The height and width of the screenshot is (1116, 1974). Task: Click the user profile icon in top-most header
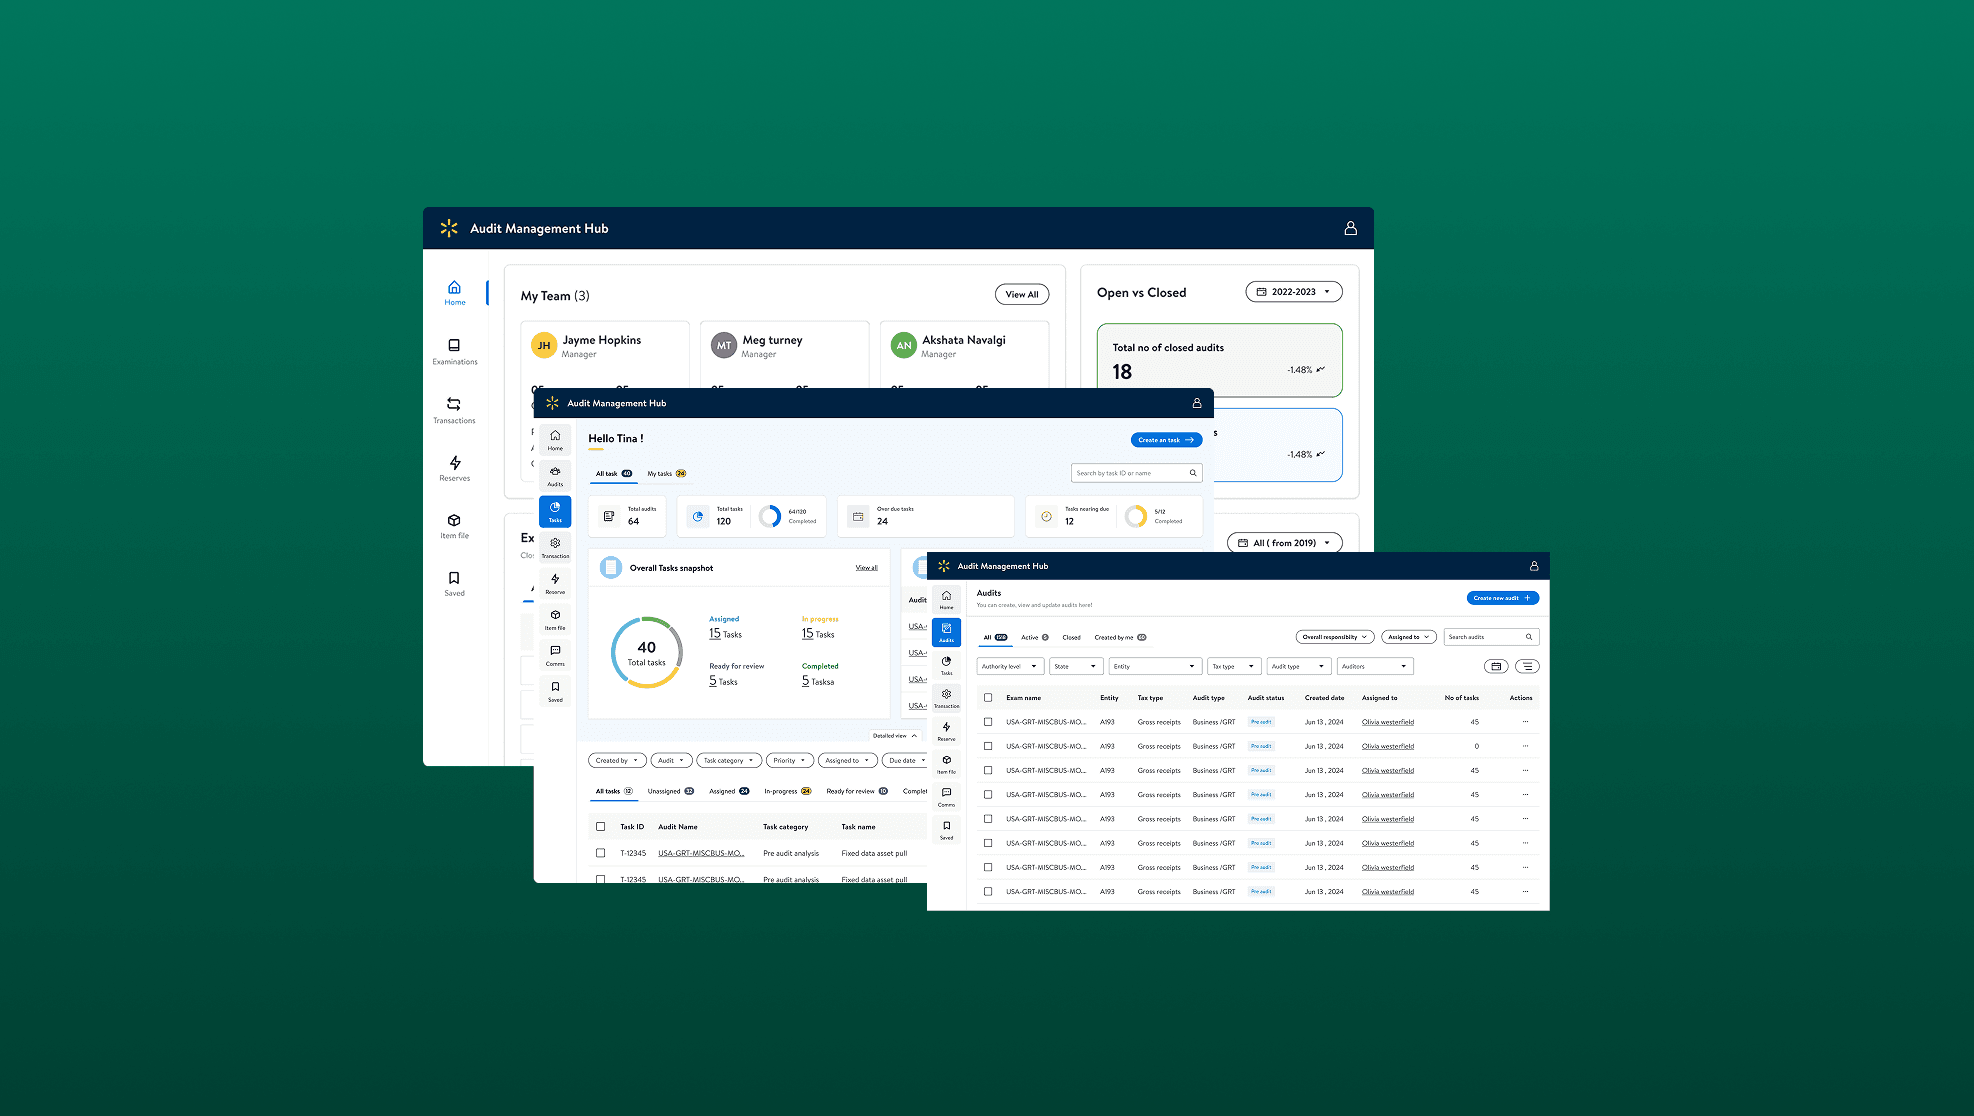(x=1350, y=228)
